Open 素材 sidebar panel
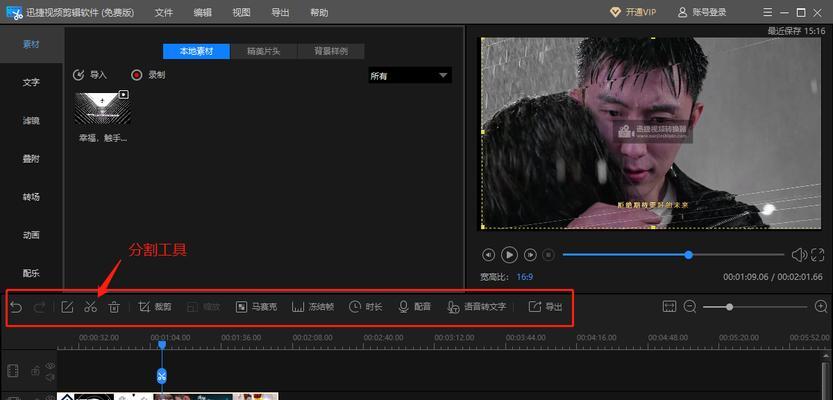The image size is (833, 400). [31, 44]
